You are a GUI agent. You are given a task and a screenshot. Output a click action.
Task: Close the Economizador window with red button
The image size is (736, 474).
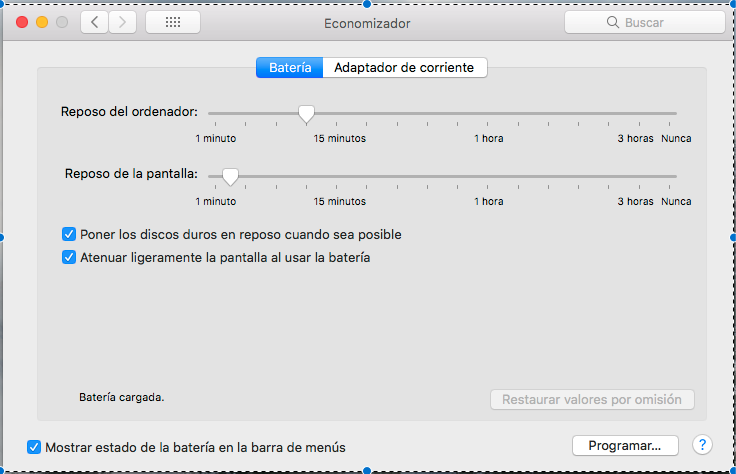coord(22,22)
